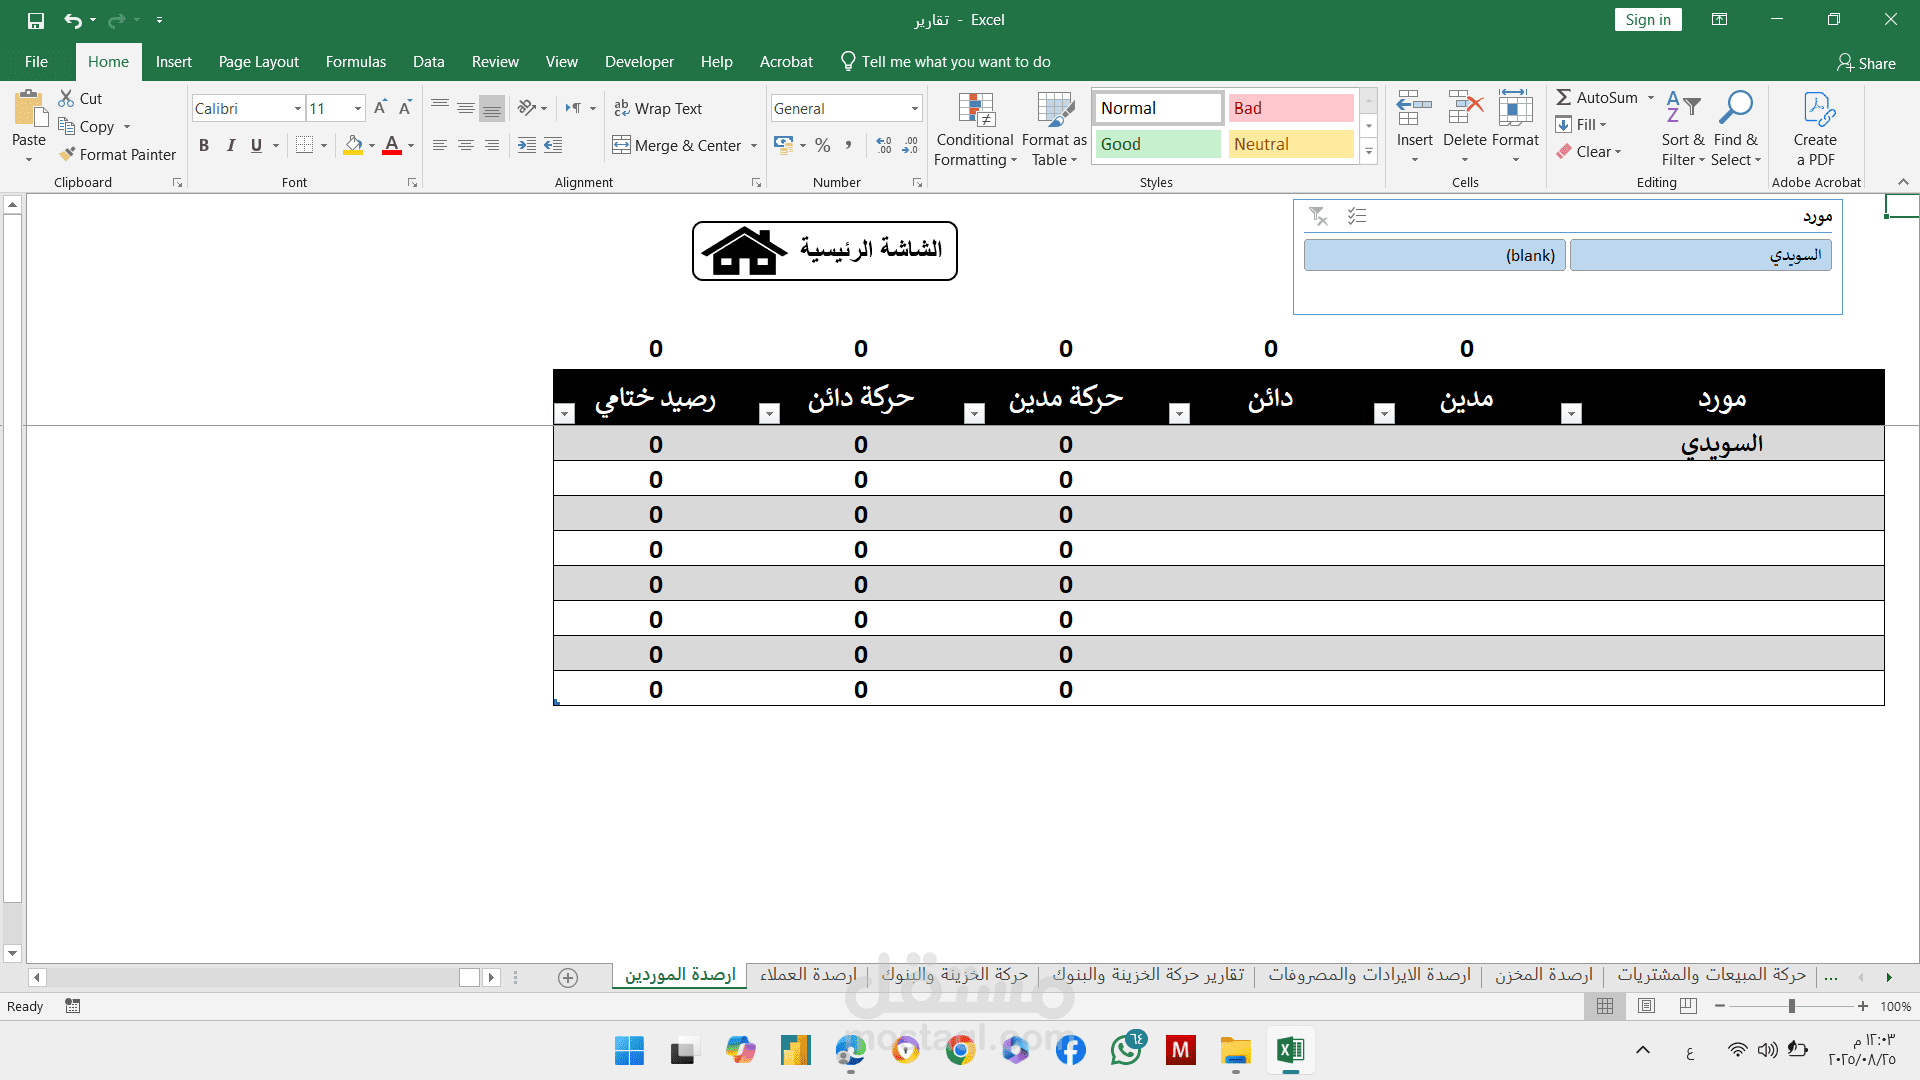Open Excel from the Windows taskbar

click(x=1290, y=1050)
